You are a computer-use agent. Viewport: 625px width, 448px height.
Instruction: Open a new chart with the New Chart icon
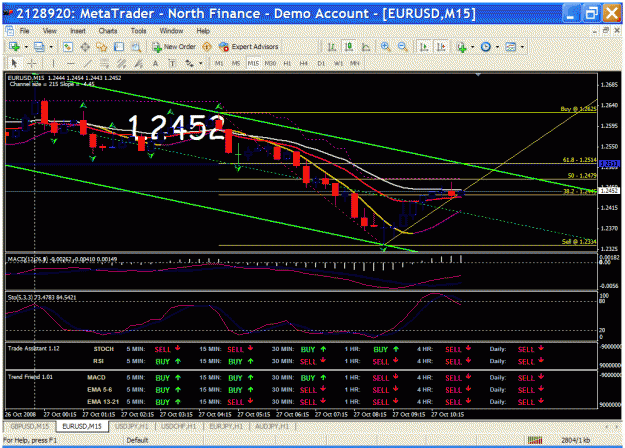[14, 47]
